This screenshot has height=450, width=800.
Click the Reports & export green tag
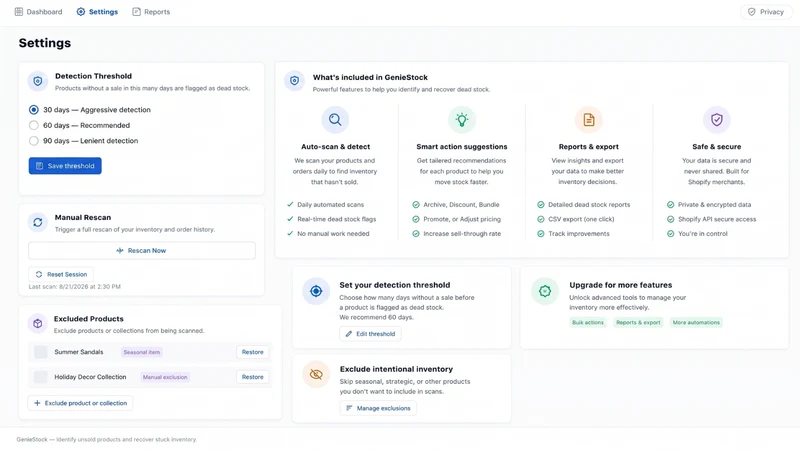point(638,322)
